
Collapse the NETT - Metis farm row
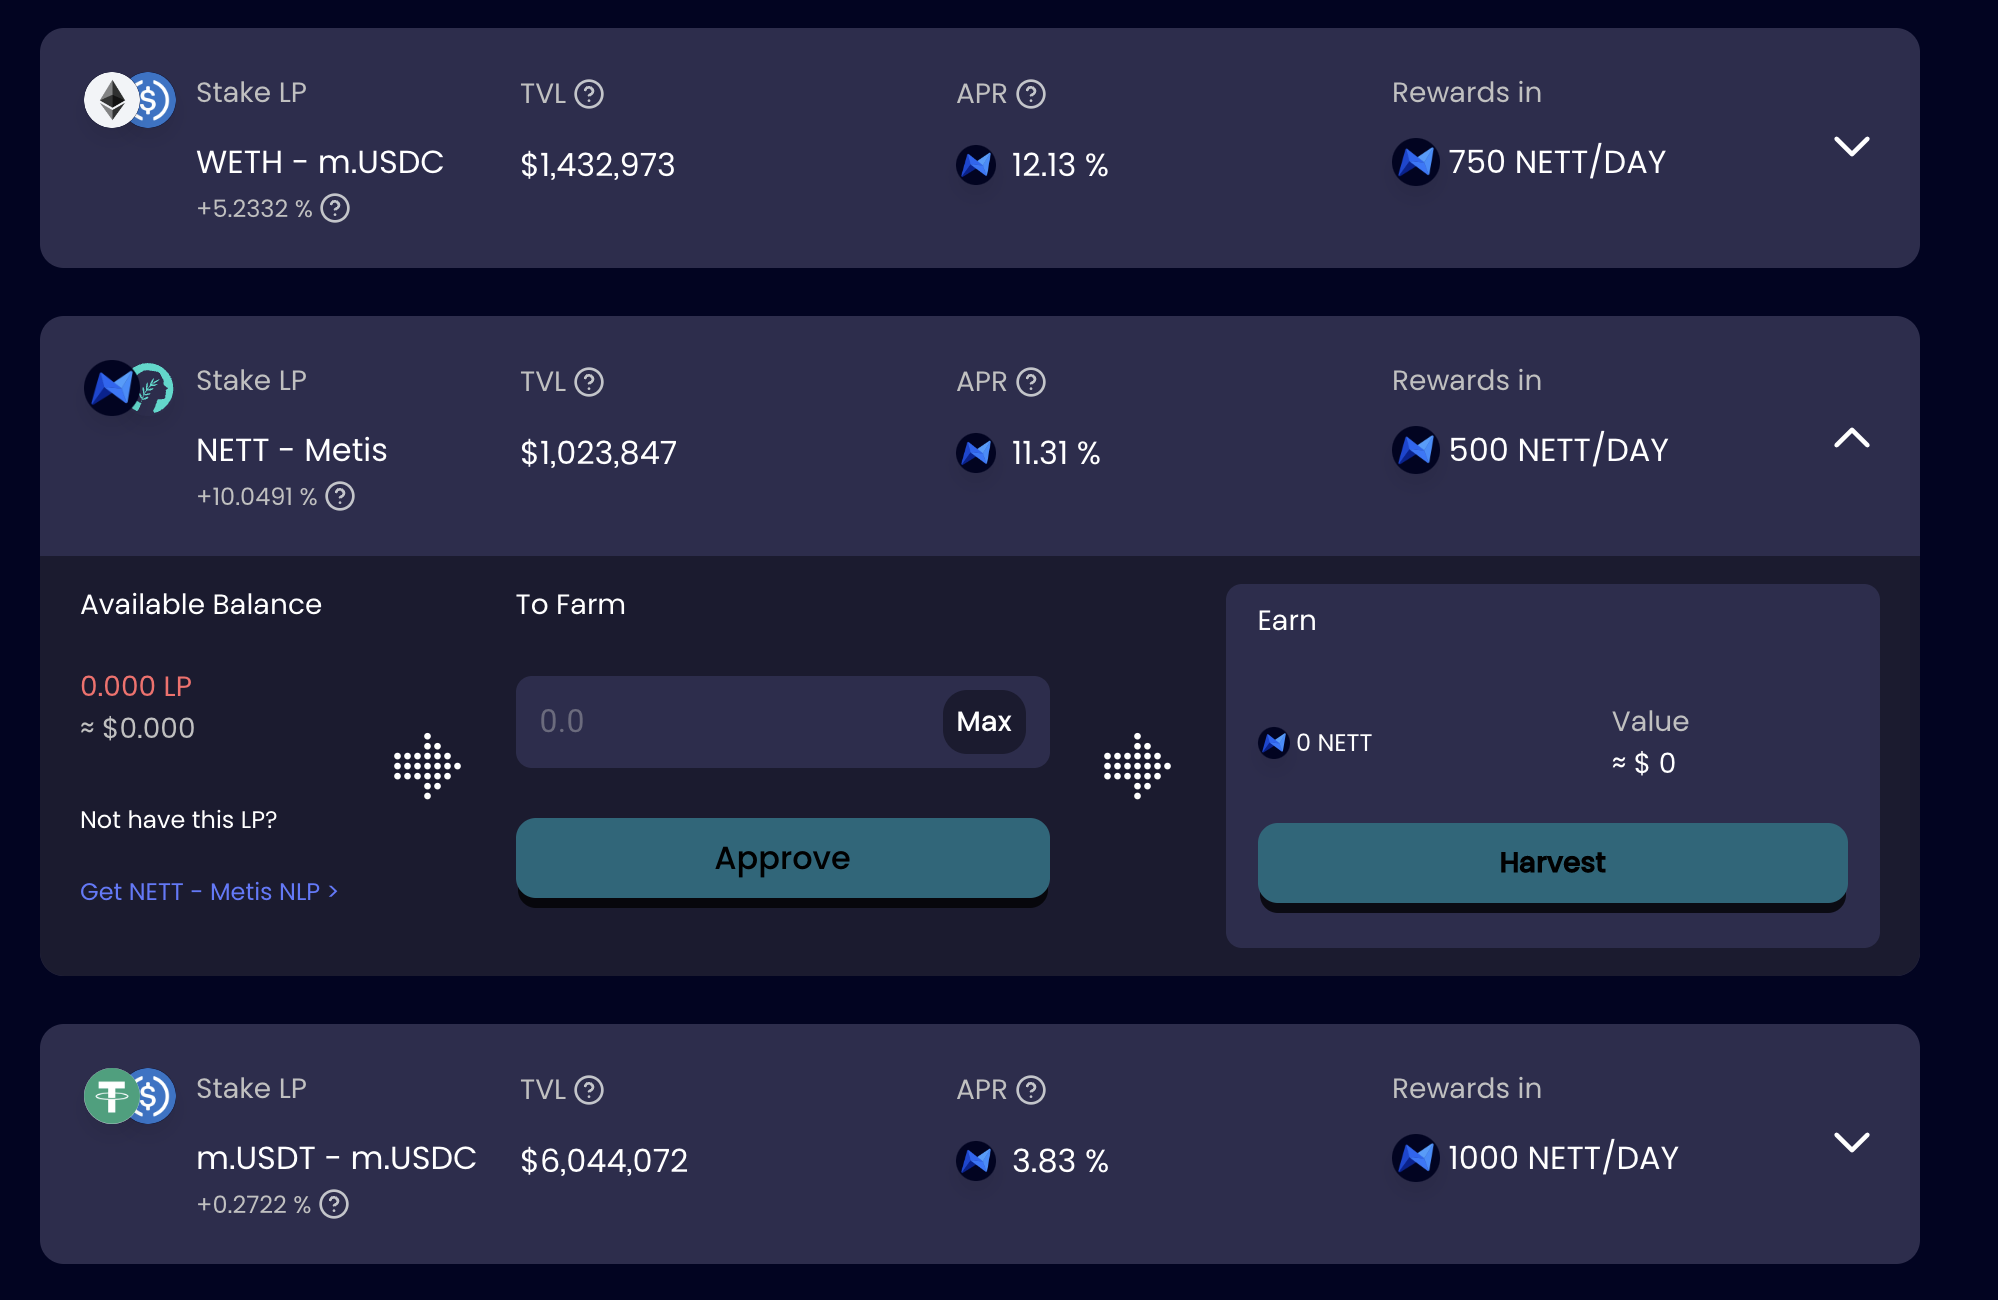click(x=1852, y=438)
